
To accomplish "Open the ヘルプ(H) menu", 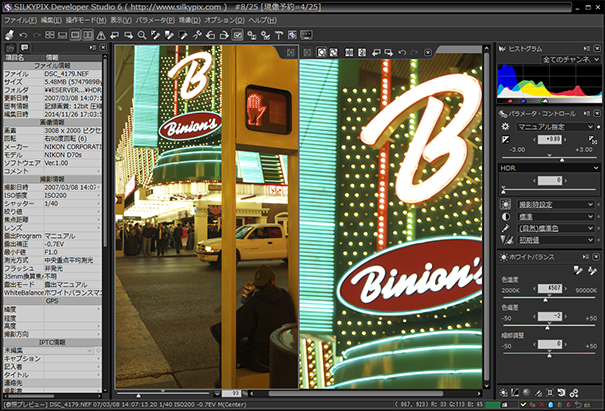I will [262, 20].
